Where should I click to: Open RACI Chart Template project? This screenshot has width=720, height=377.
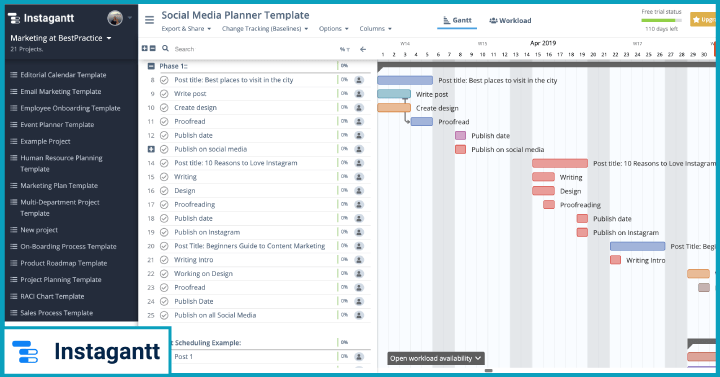52,296
